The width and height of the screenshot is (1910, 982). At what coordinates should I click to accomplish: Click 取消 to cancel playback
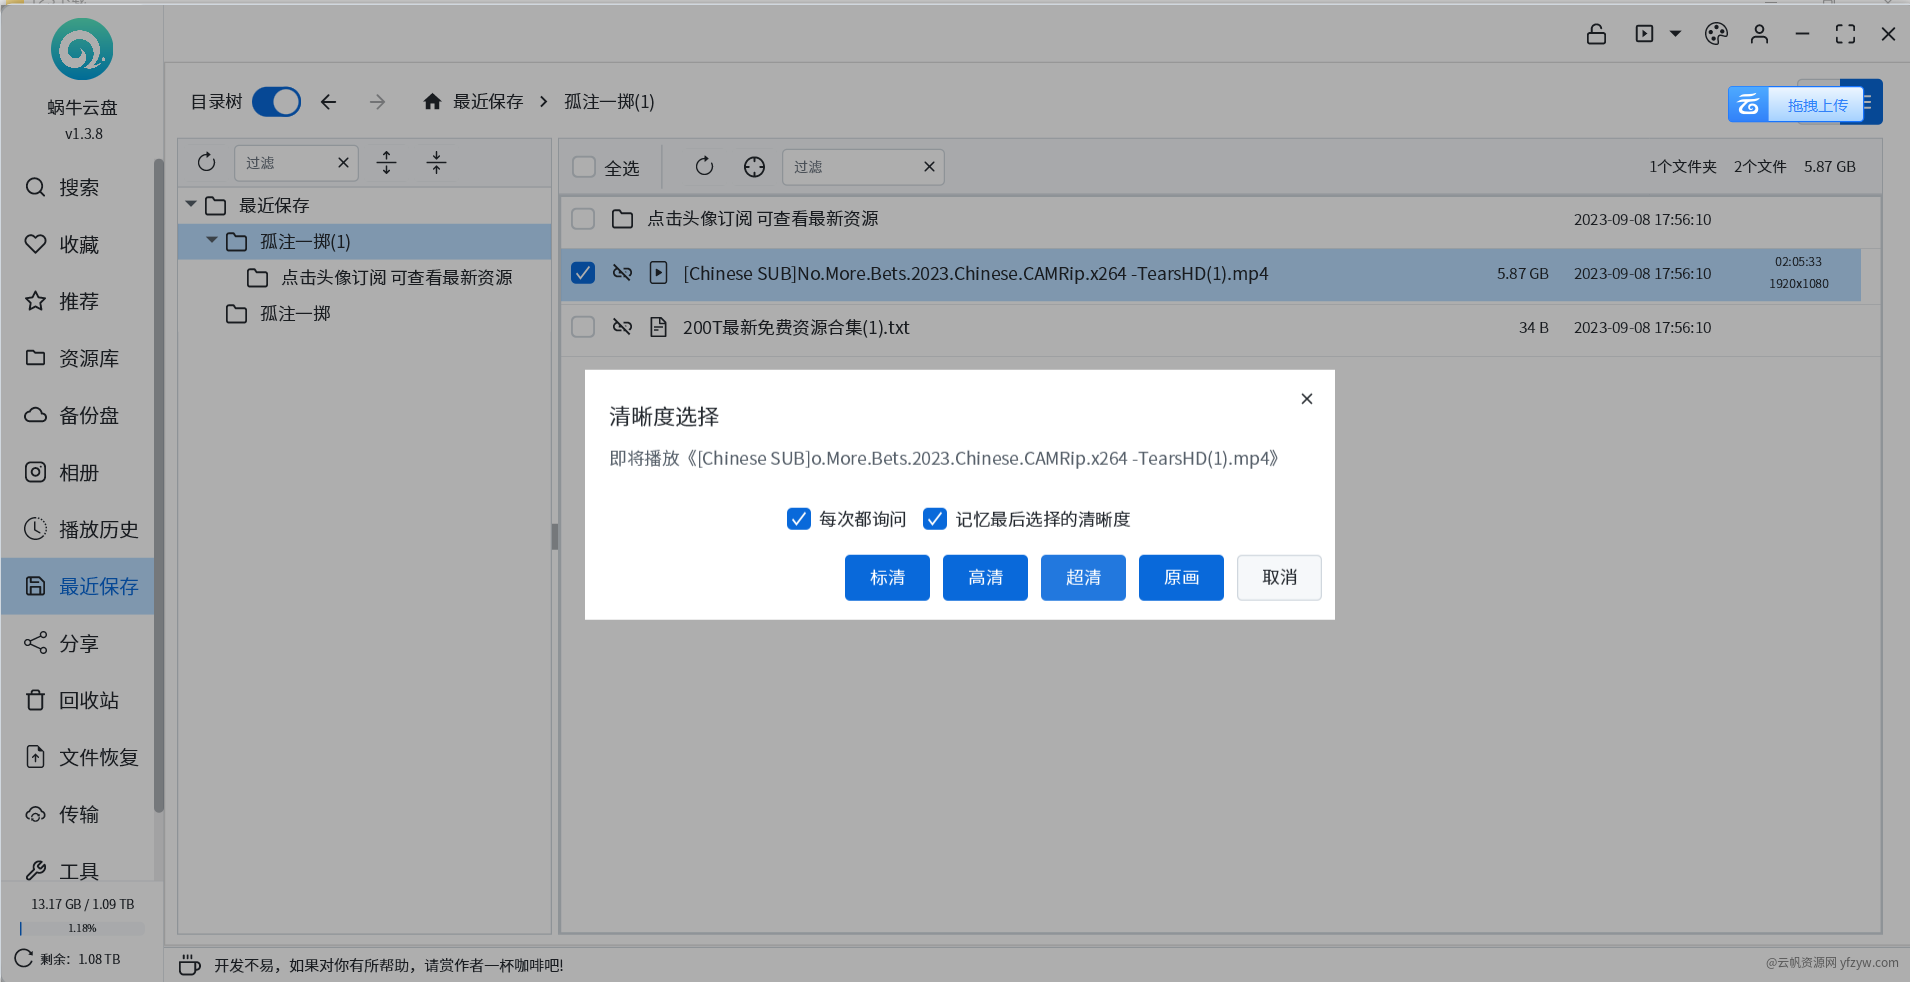pos(1279,578)
